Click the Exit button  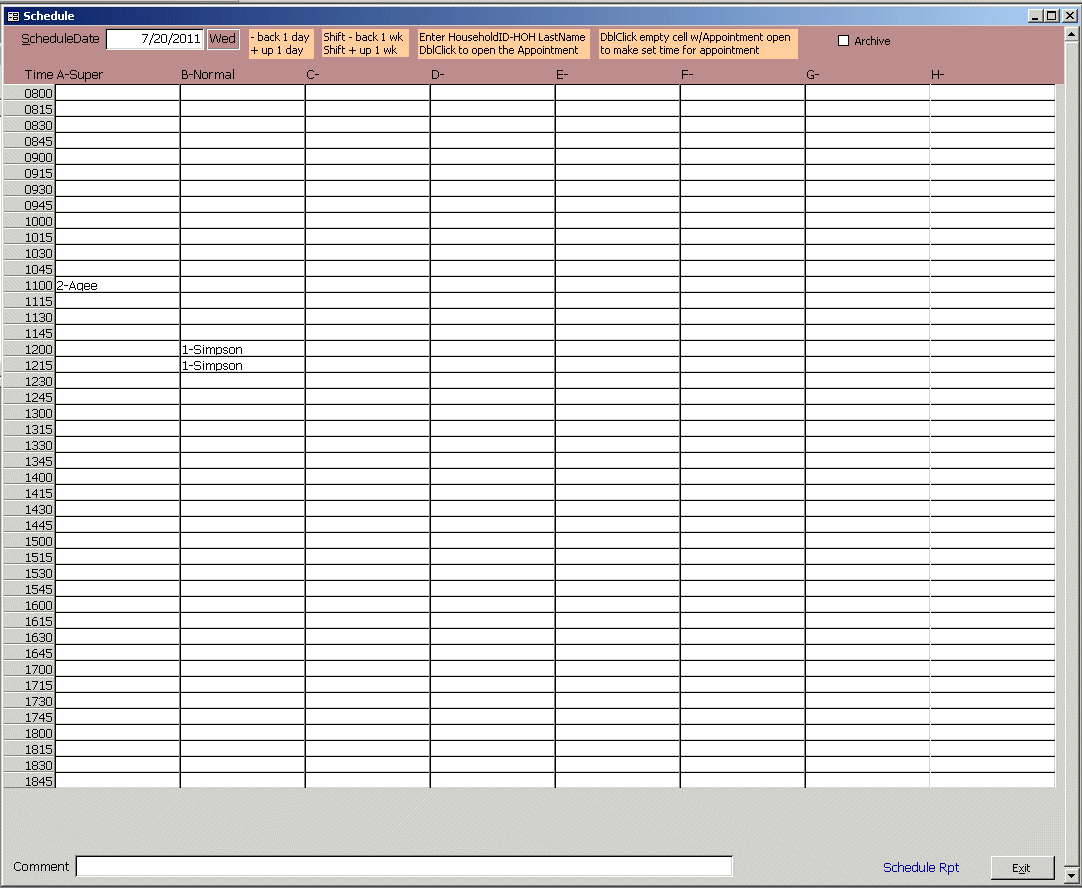(x=1022, y=868)
